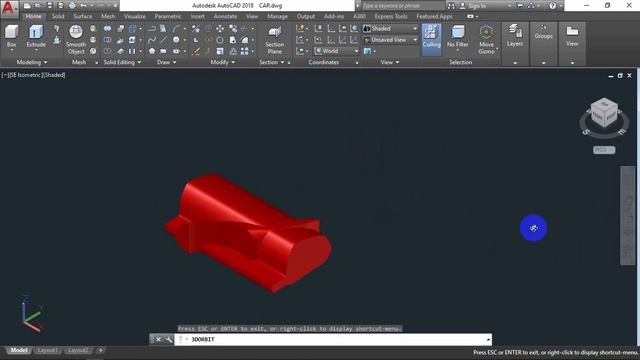This screenshot has width=640, height=360.
Task: Expand the Modify panel
Action: 222,62
